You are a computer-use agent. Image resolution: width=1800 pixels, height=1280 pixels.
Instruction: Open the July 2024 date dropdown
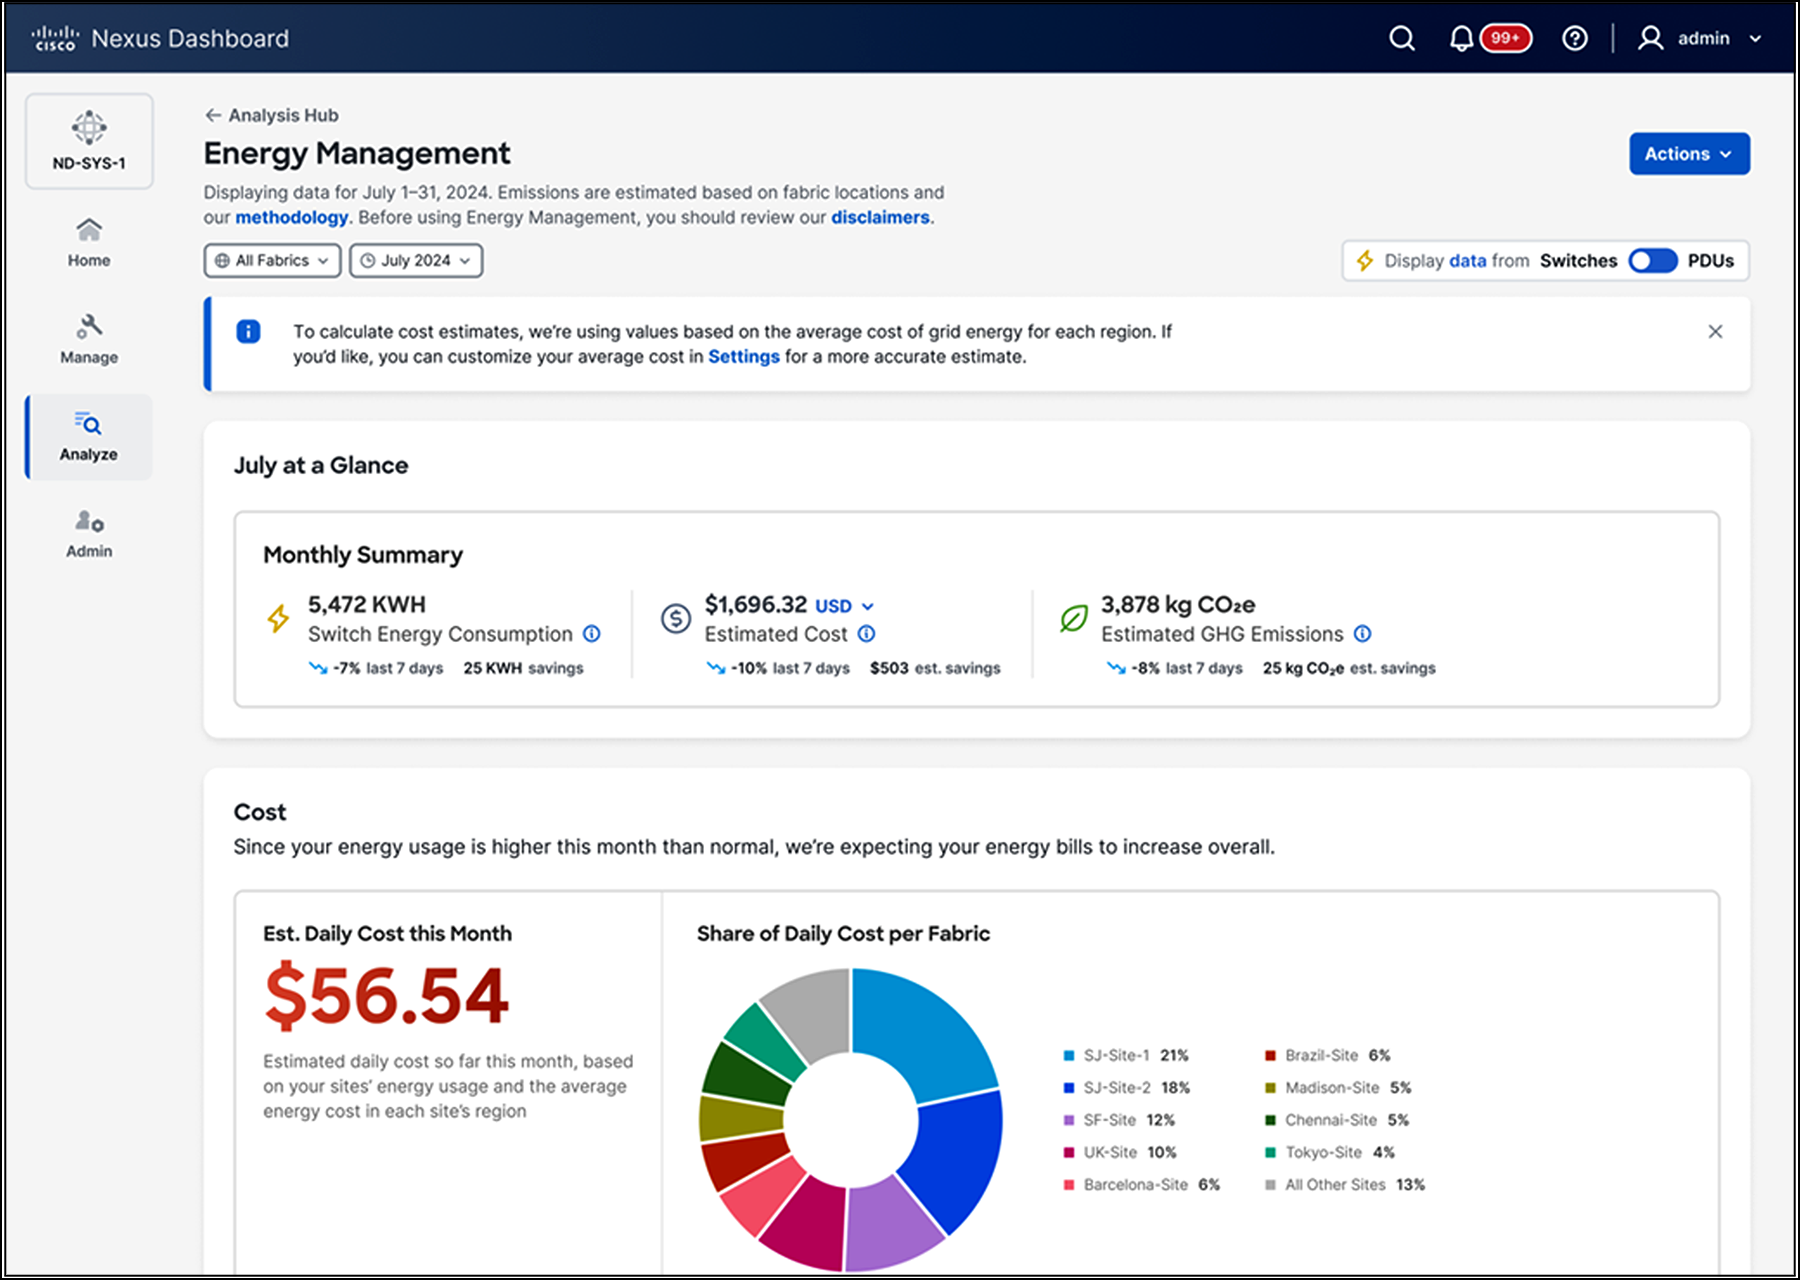coord(416,260)
